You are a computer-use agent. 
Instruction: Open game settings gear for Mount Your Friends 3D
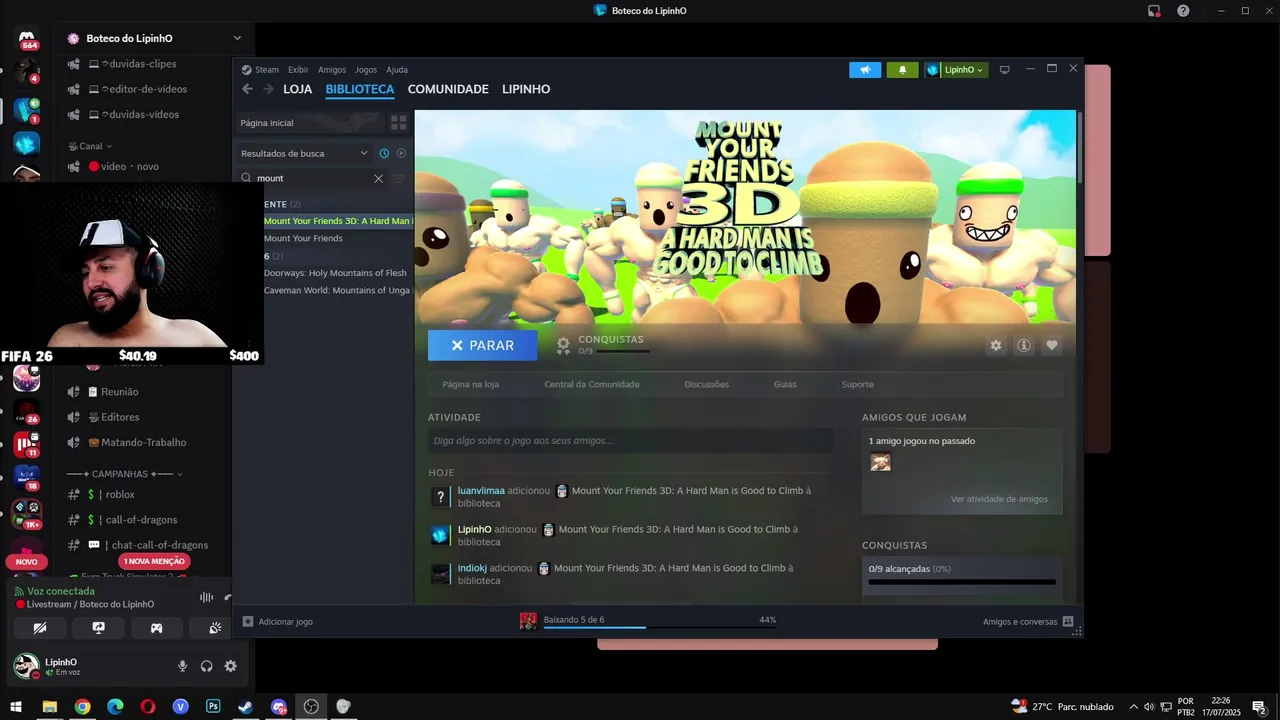(x=995, y=345)
